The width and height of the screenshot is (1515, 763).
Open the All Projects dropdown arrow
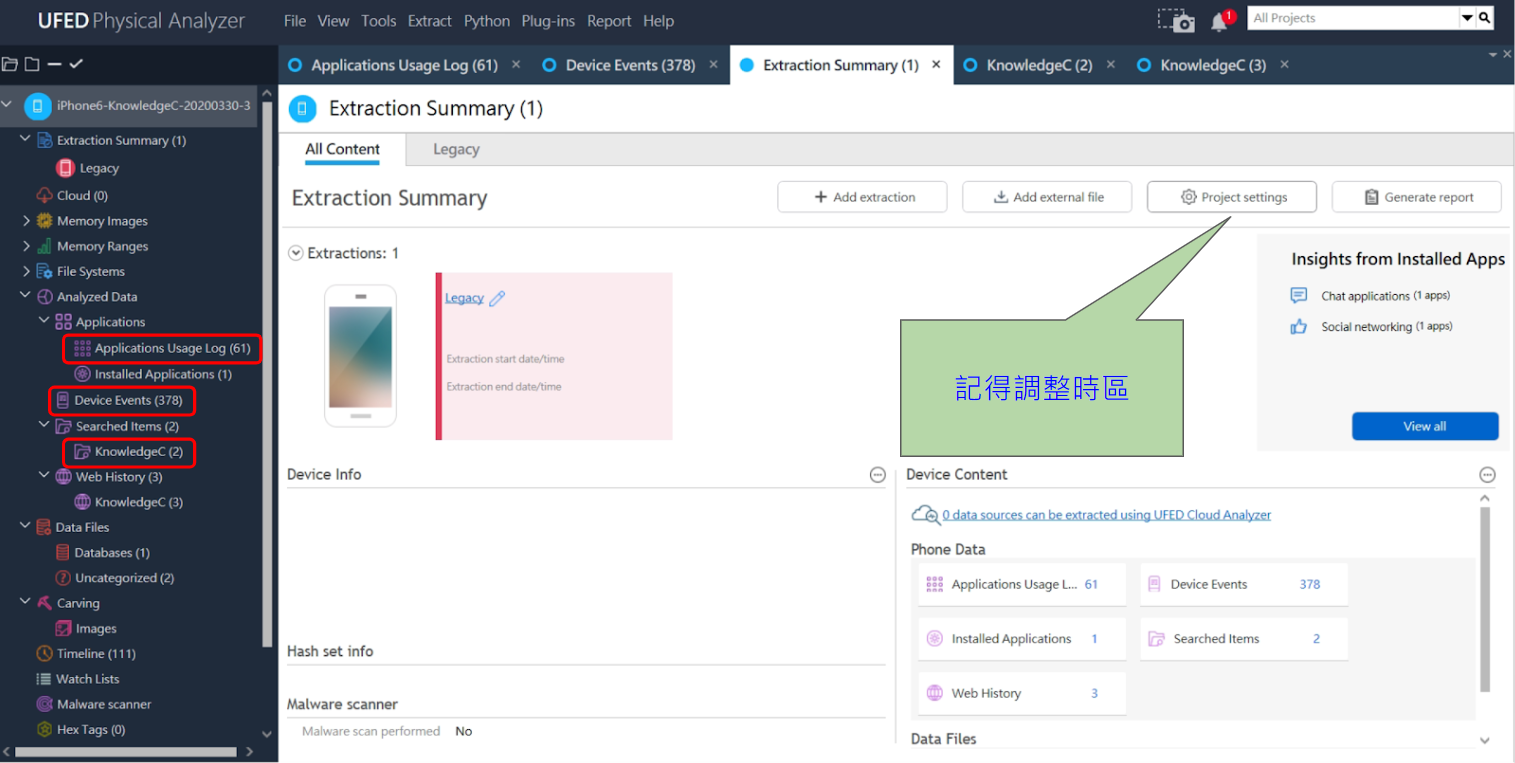click(1467, 17)
